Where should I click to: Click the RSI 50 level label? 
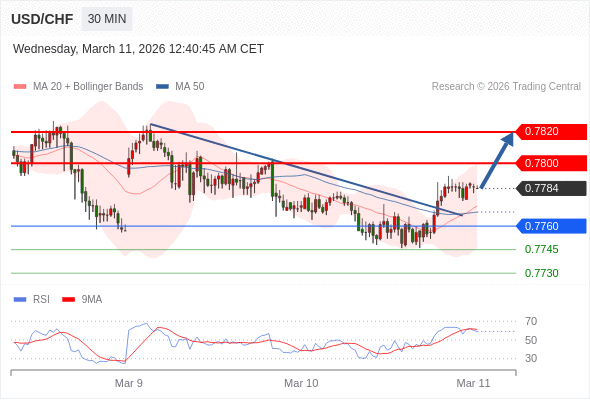531,340
